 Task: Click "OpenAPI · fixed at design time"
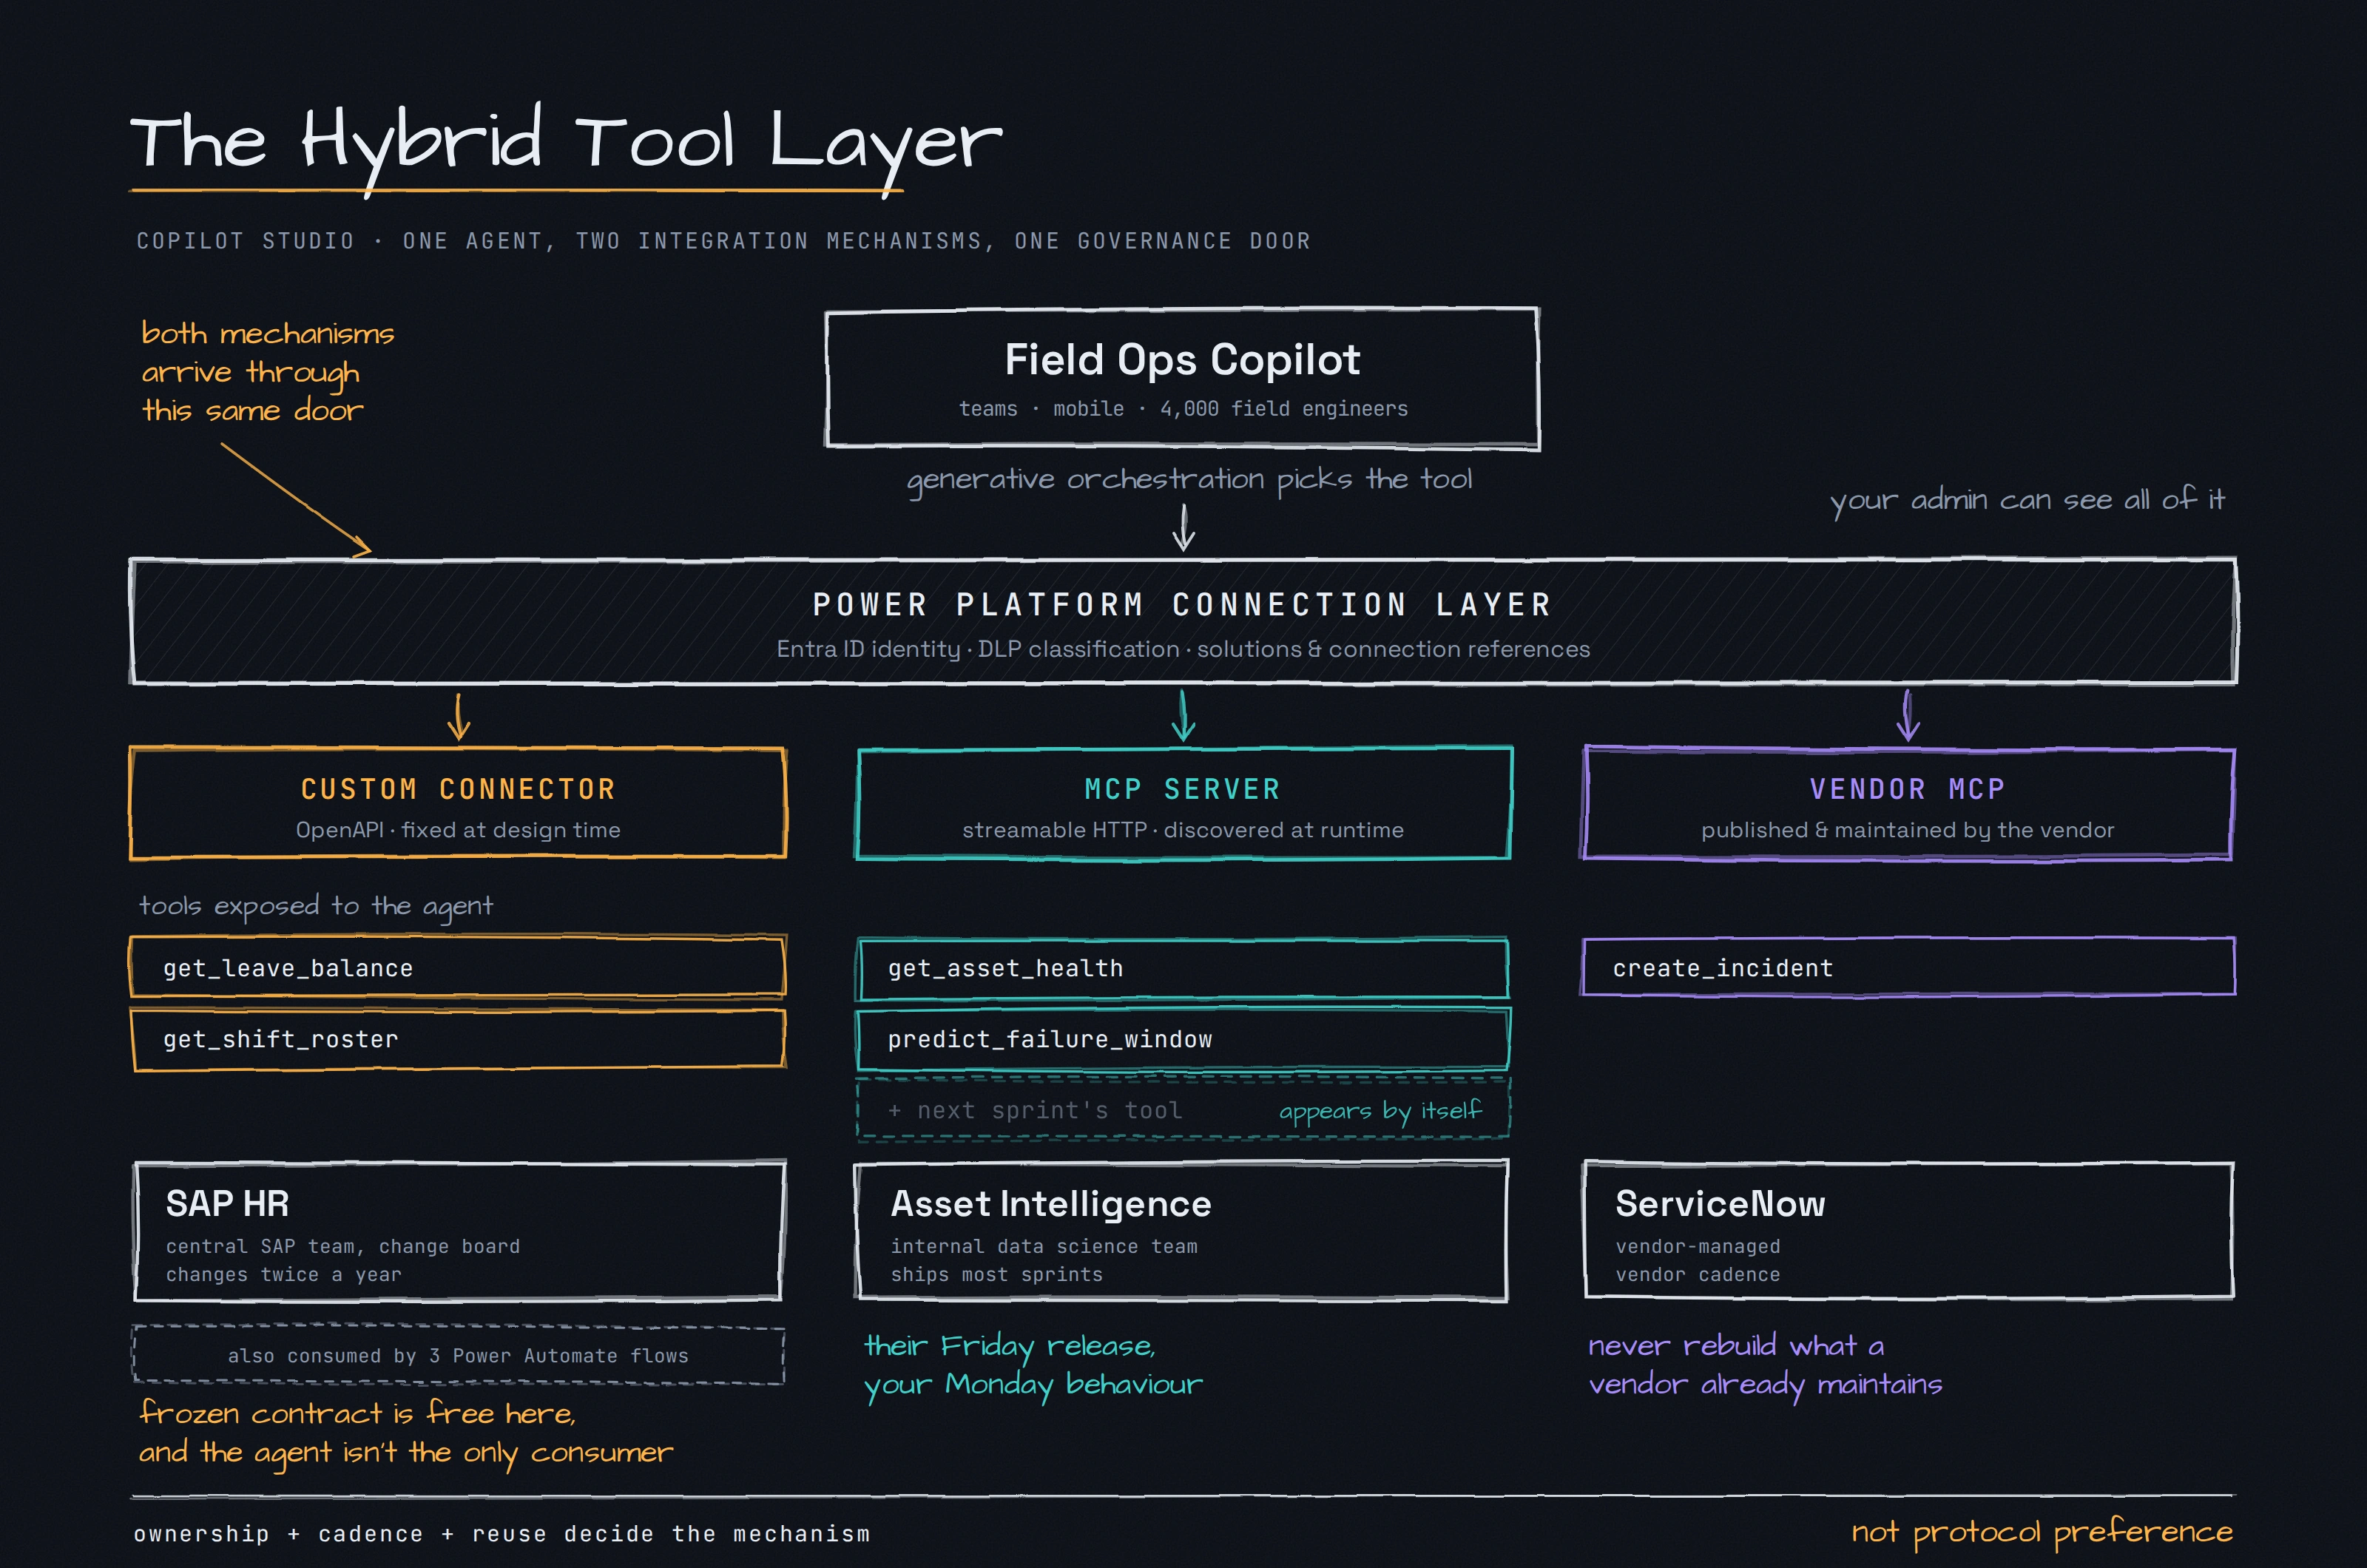(x=458, y=830)
